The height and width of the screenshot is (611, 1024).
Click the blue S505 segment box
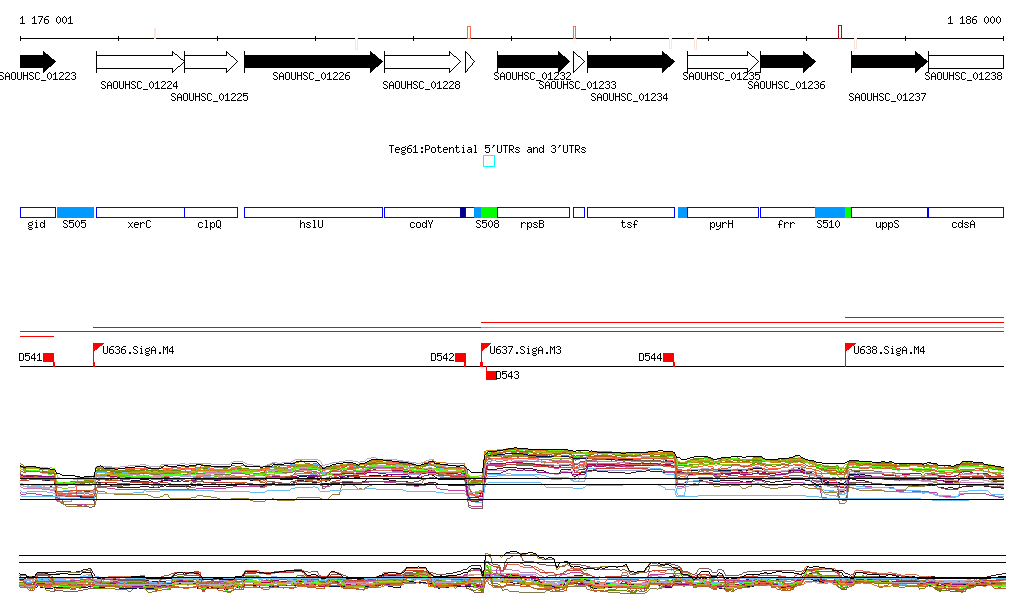75,212
